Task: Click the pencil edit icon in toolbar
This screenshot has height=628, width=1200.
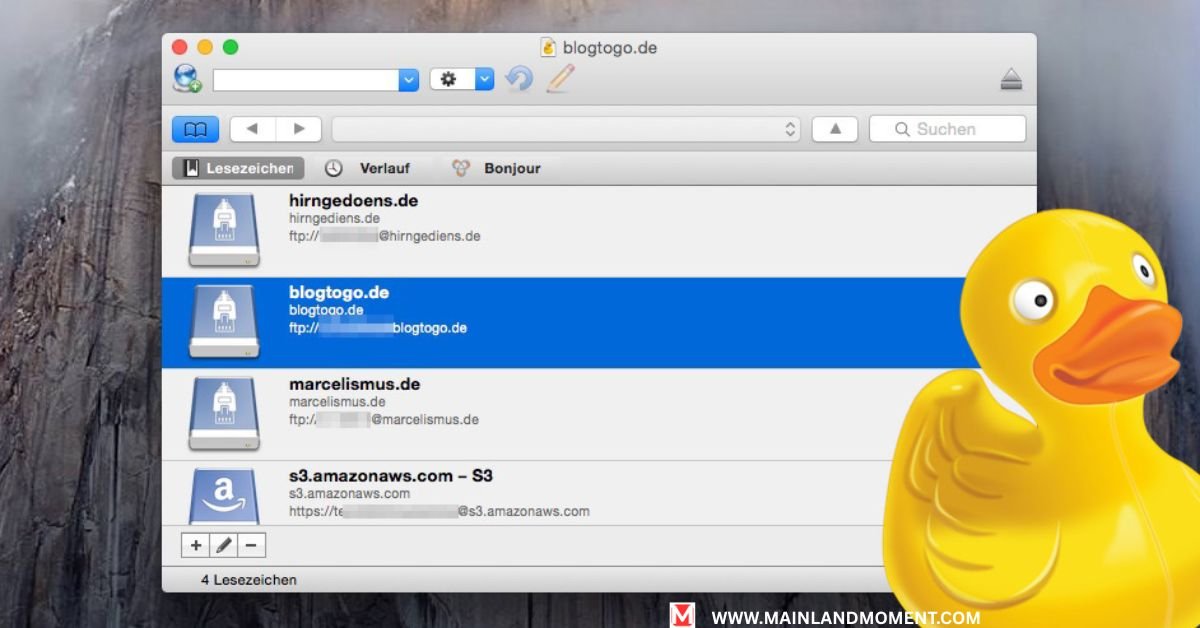Action: point(560,78)
